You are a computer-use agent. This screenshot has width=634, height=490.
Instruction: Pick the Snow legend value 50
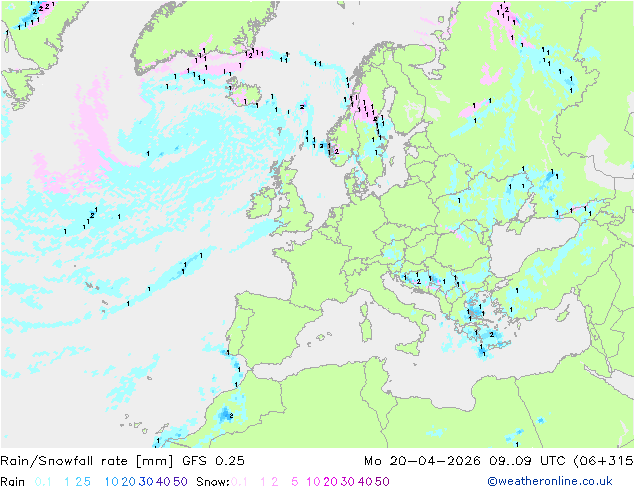(382, 482)
